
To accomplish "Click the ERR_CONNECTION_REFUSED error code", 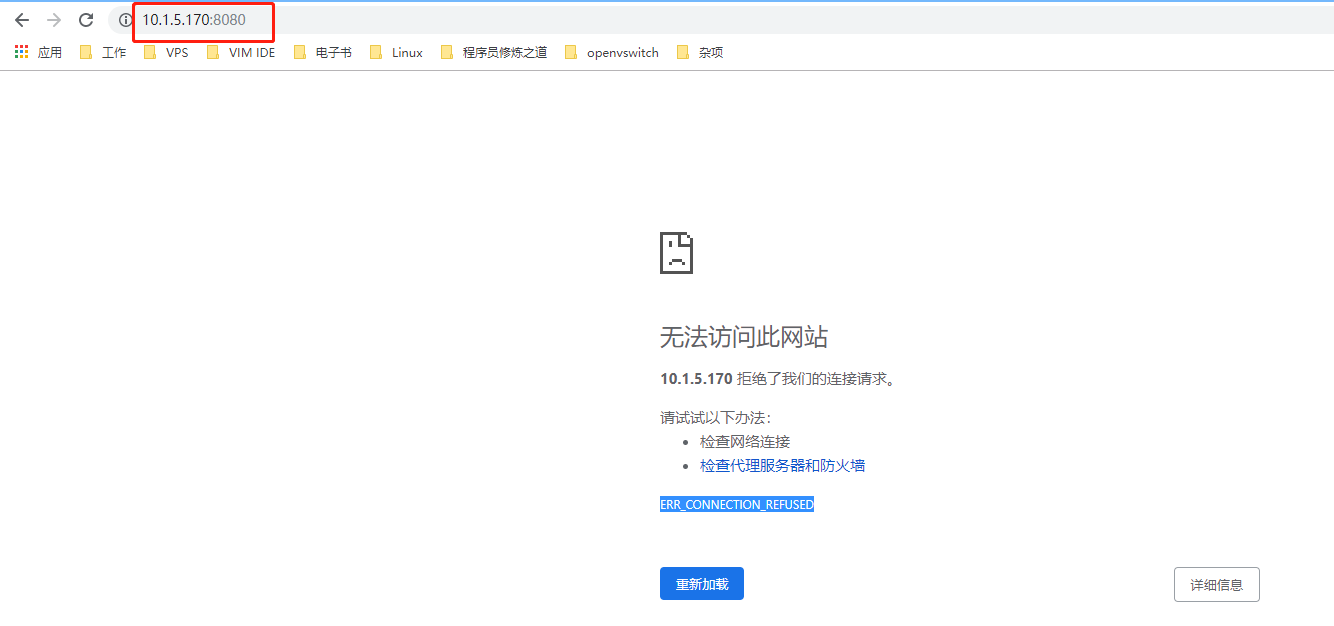I will 737,505.
